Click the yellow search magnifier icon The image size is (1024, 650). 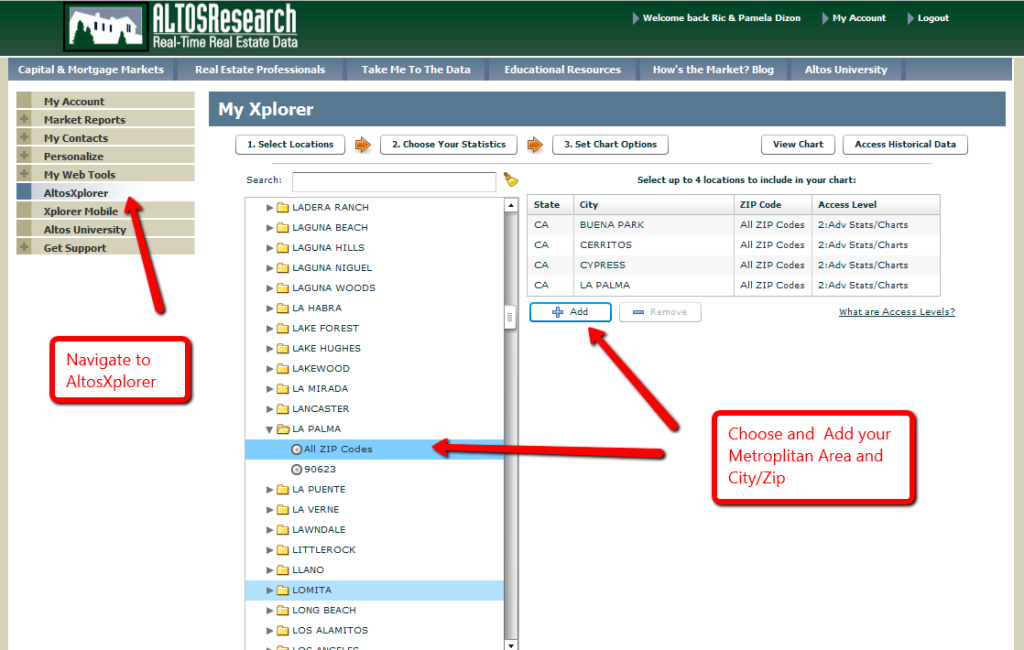[511, 180]
